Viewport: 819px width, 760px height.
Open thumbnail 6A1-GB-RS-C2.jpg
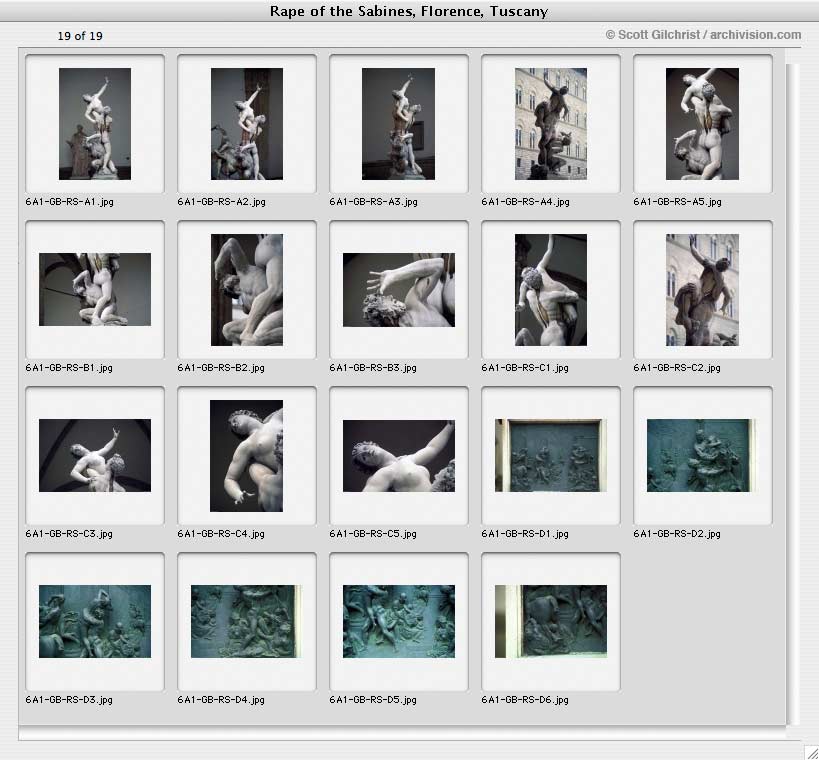(x=702, y=290)
